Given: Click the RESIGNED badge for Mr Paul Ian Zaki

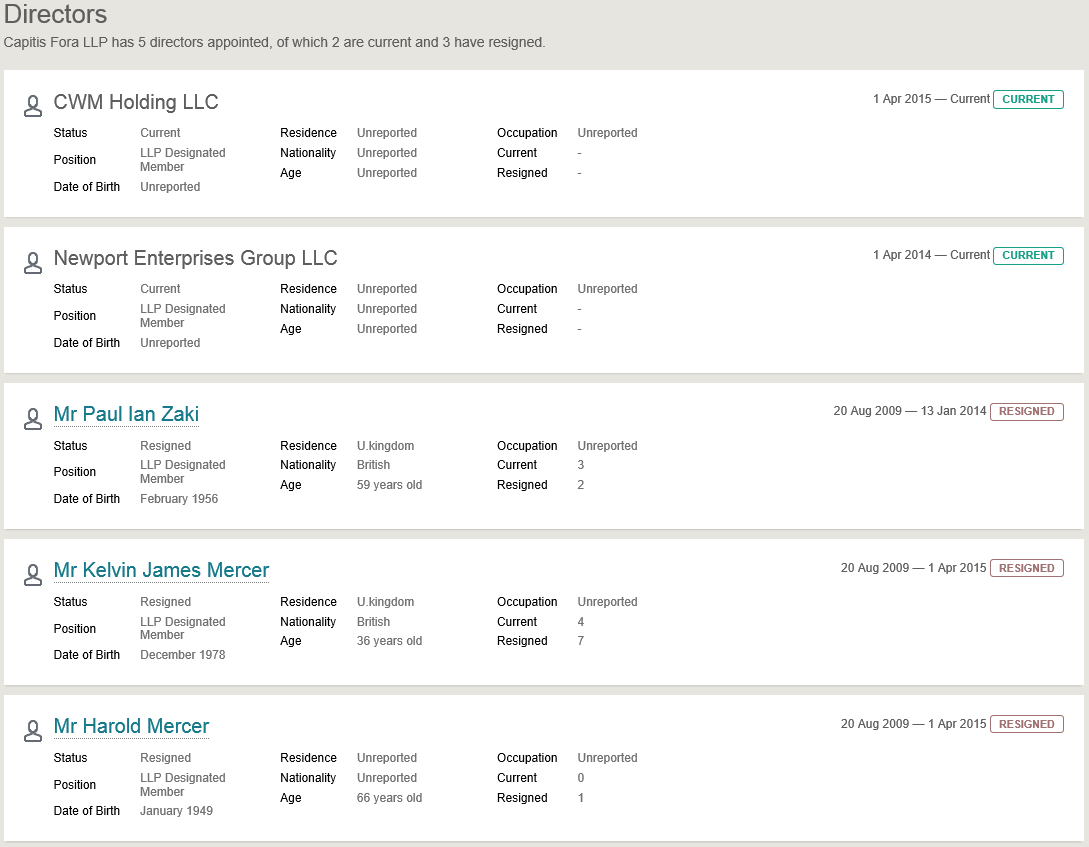Looking at the screenshot, I should (x=1026, y=412).
